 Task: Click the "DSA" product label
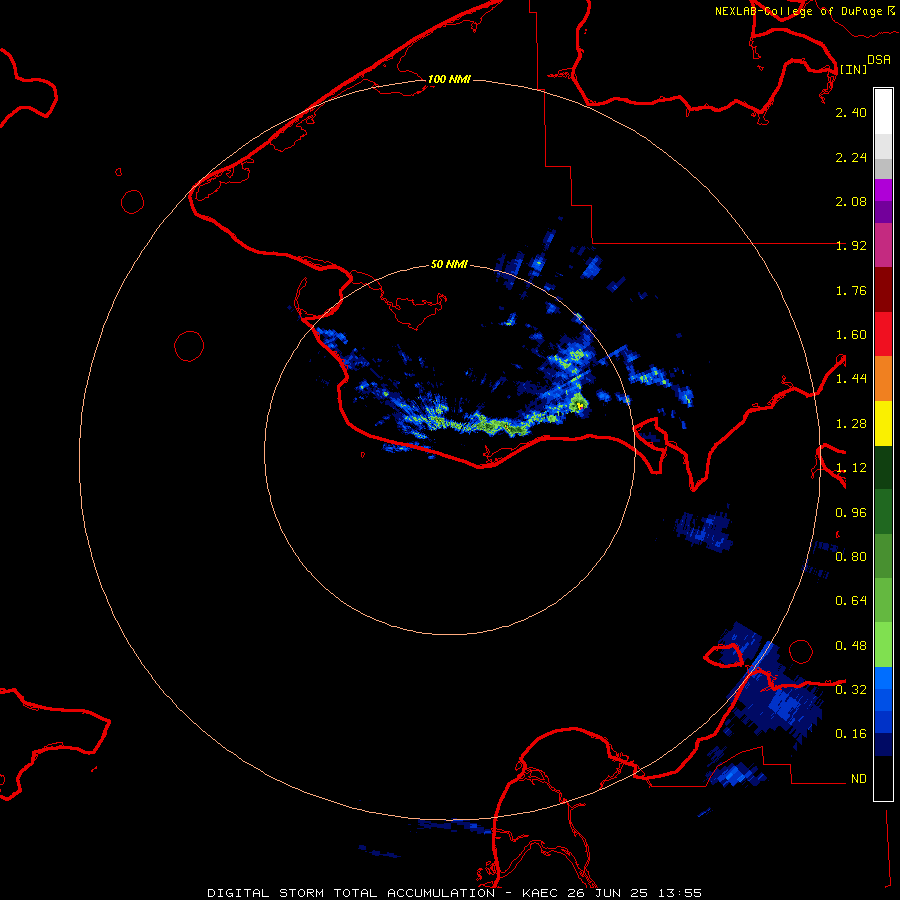tap(879, 60)
